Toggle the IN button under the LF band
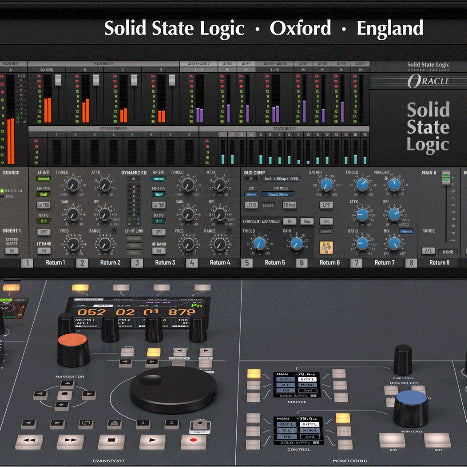467x467 pixels. point(44,251)
